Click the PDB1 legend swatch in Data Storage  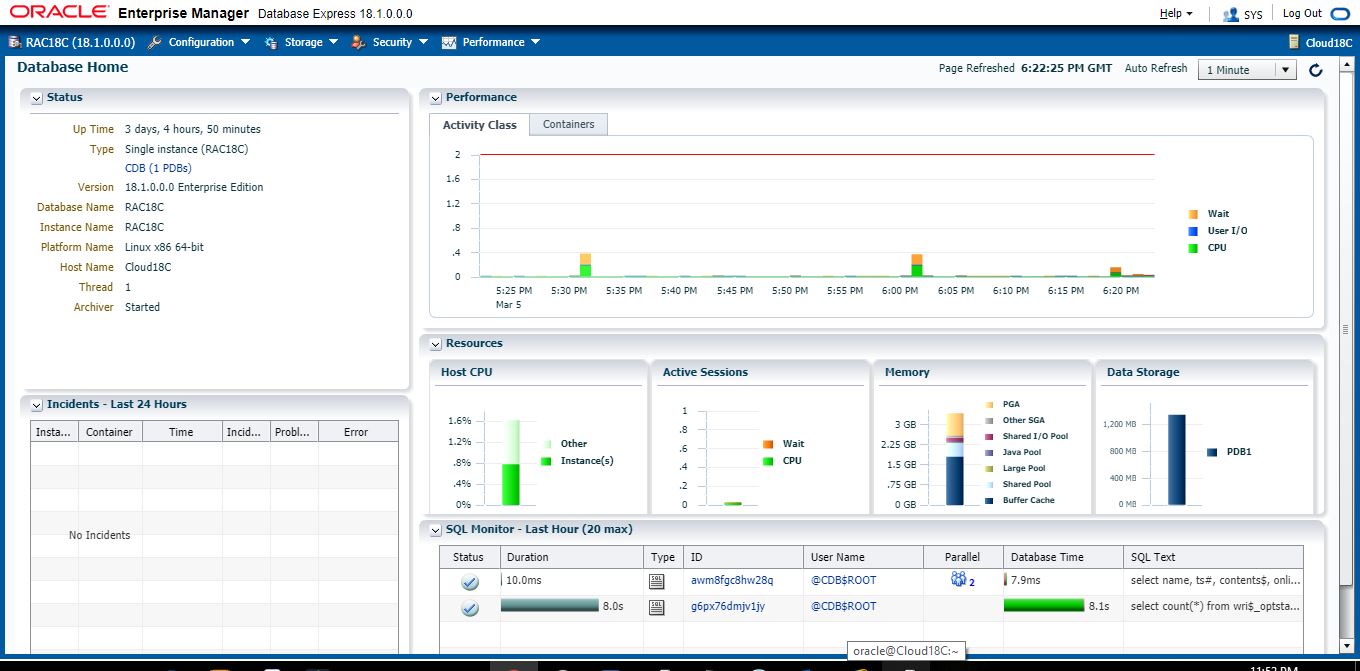pos(1212,452)
